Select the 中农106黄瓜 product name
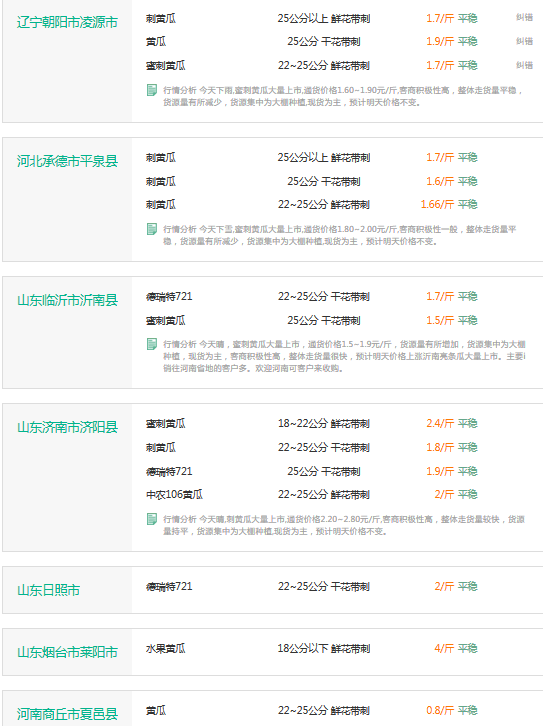The width and height of the screenshot is (543, 726). 174,494
